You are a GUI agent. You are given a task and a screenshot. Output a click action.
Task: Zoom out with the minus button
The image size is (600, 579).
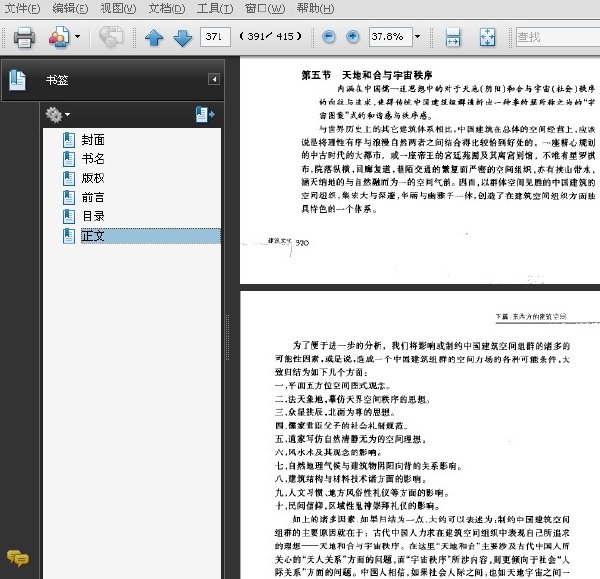(x=329, y=37)
